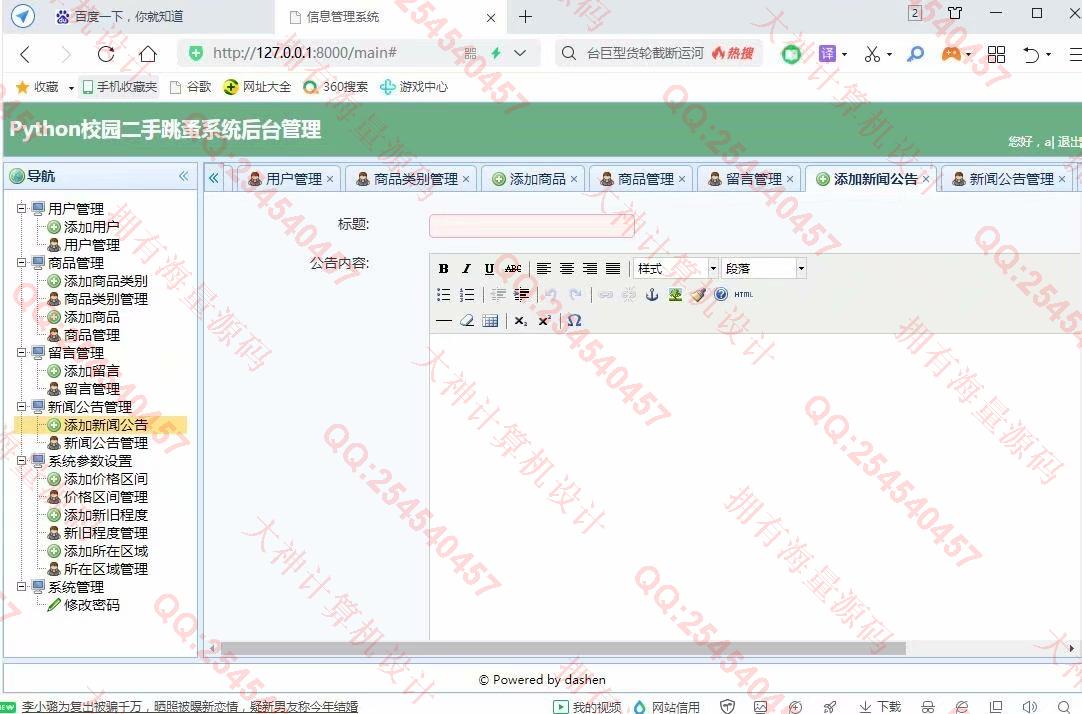Go to the browser home page
This screenshot has width=1082, height=714.
tap(148, 53)
